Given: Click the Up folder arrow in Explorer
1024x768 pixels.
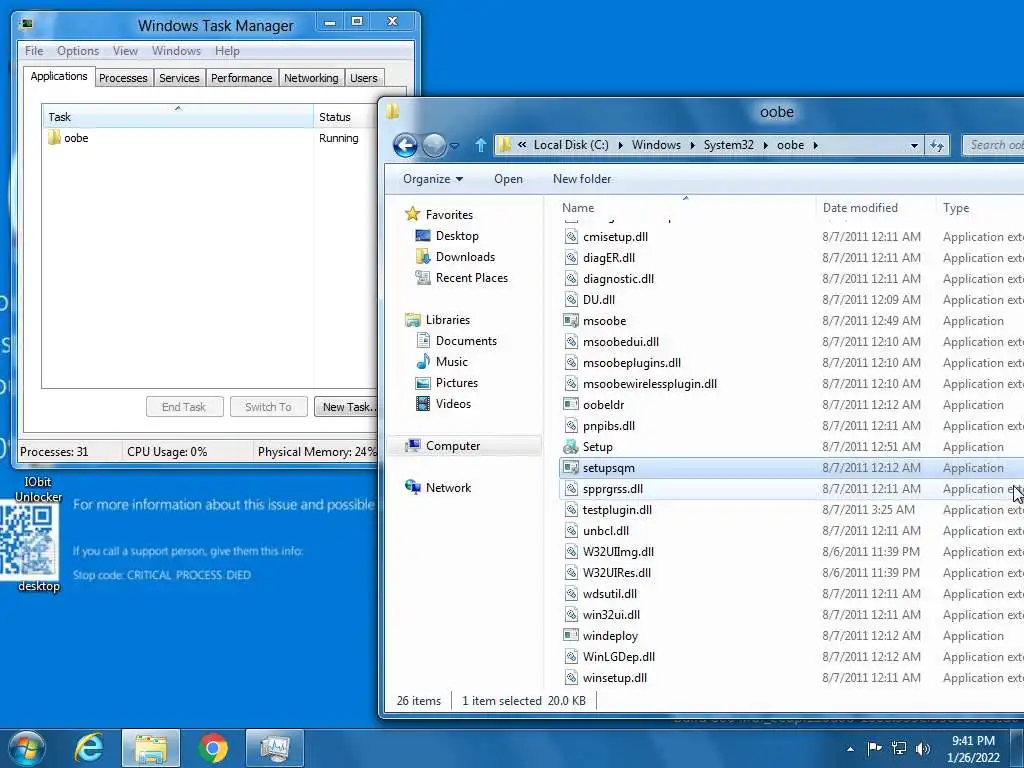Looking at the screenshot, I should tap(481, 145).
